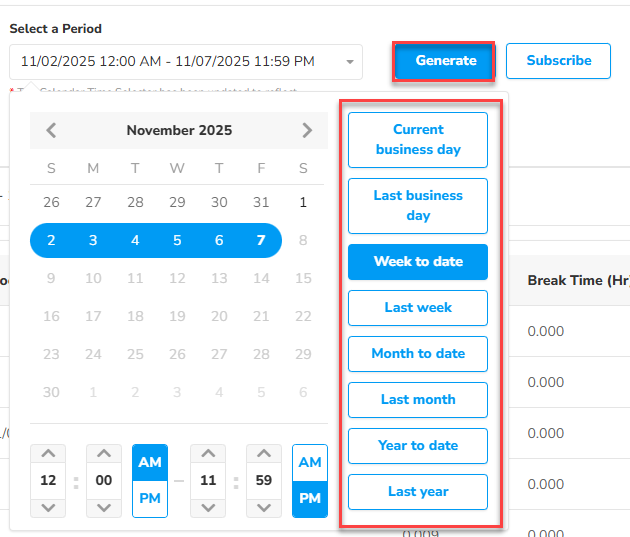Set start time to PM
This screenshot has height=537, width=630.
(150, 498)
